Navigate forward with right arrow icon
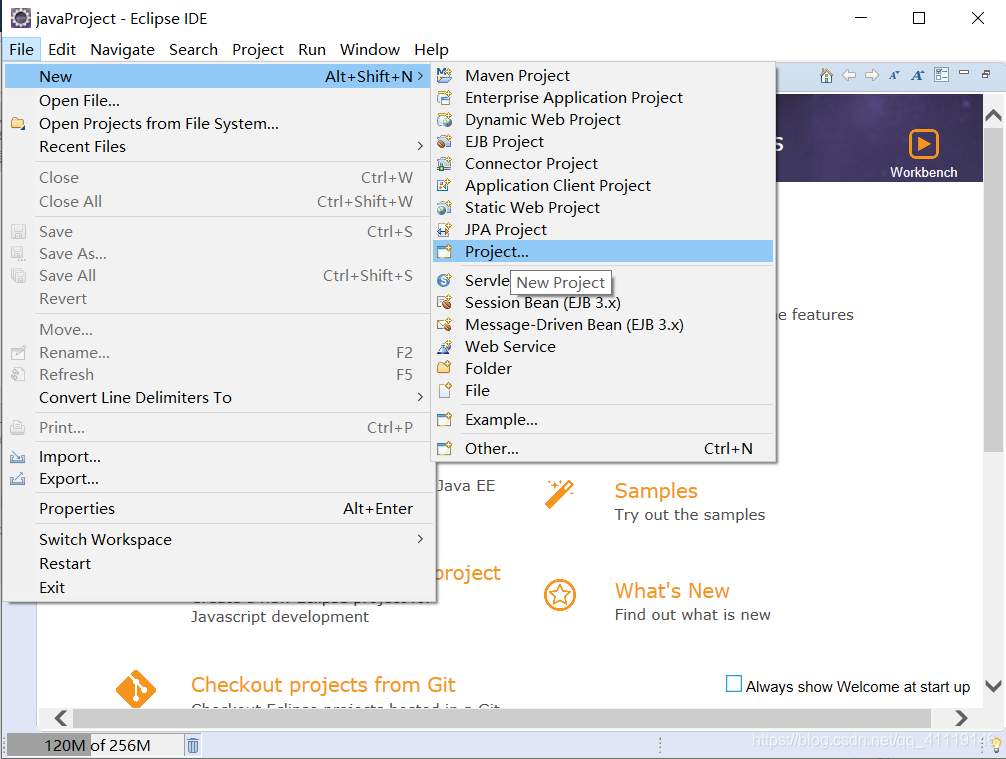Image resolution: width=1006 pixels, height=759 pixels. coord(872,75)
